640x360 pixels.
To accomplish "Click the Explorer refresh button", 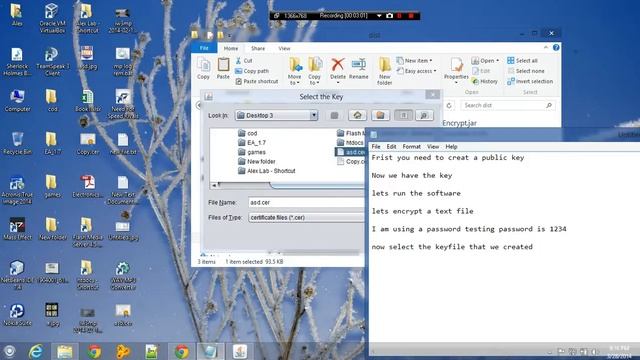I will coord(449,105).
